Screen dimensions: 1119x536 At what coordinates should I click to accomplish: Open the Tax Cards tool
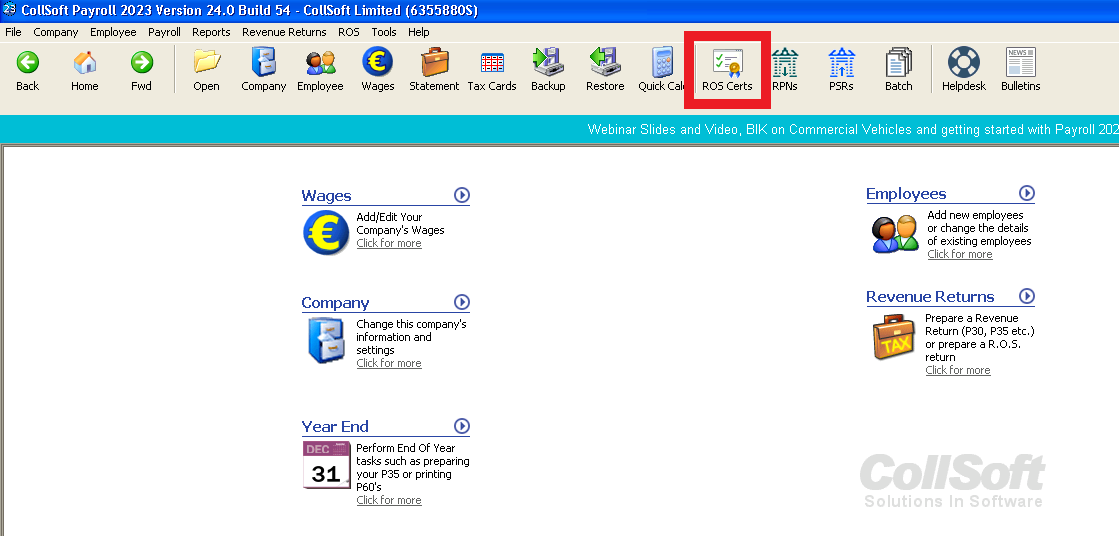coord(491,68)
